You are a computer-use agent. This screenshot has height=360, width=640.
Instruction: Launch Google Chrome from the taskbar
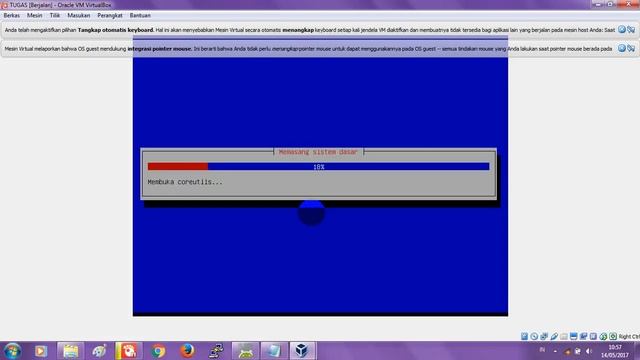[158, 351]
